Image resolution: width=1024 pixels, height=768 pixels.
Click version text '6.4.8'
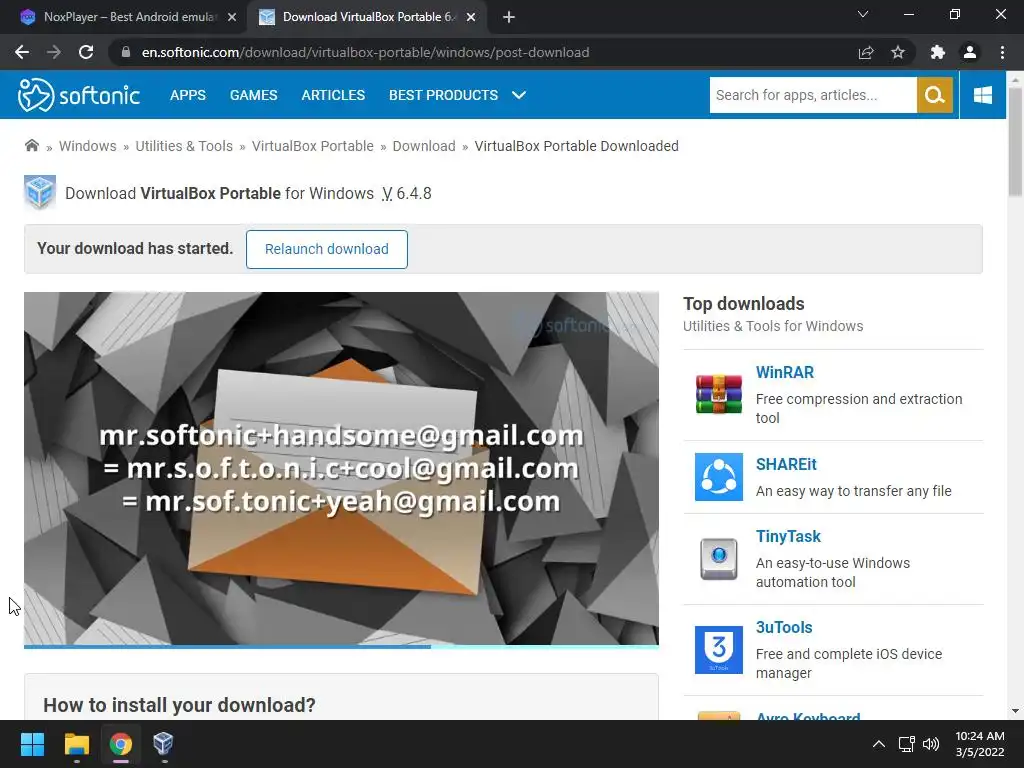tap(414, 193)
